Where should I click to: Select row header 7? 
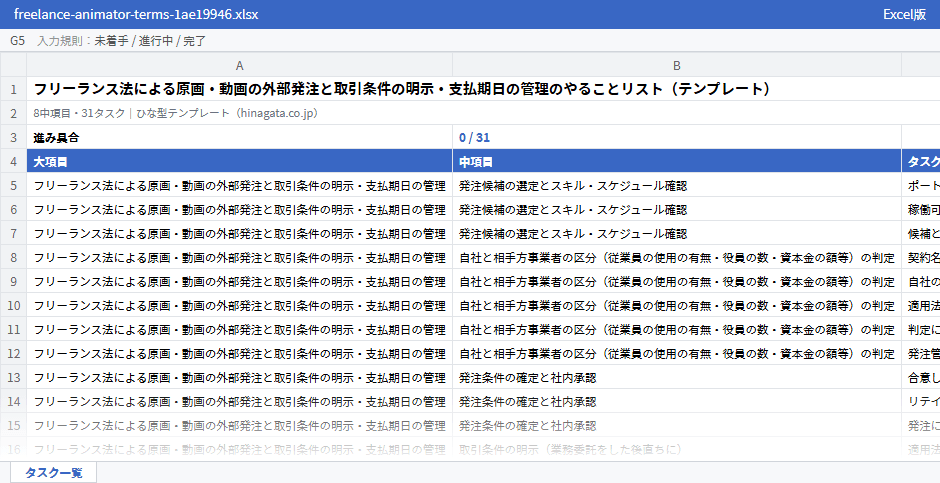pos(13,233)
